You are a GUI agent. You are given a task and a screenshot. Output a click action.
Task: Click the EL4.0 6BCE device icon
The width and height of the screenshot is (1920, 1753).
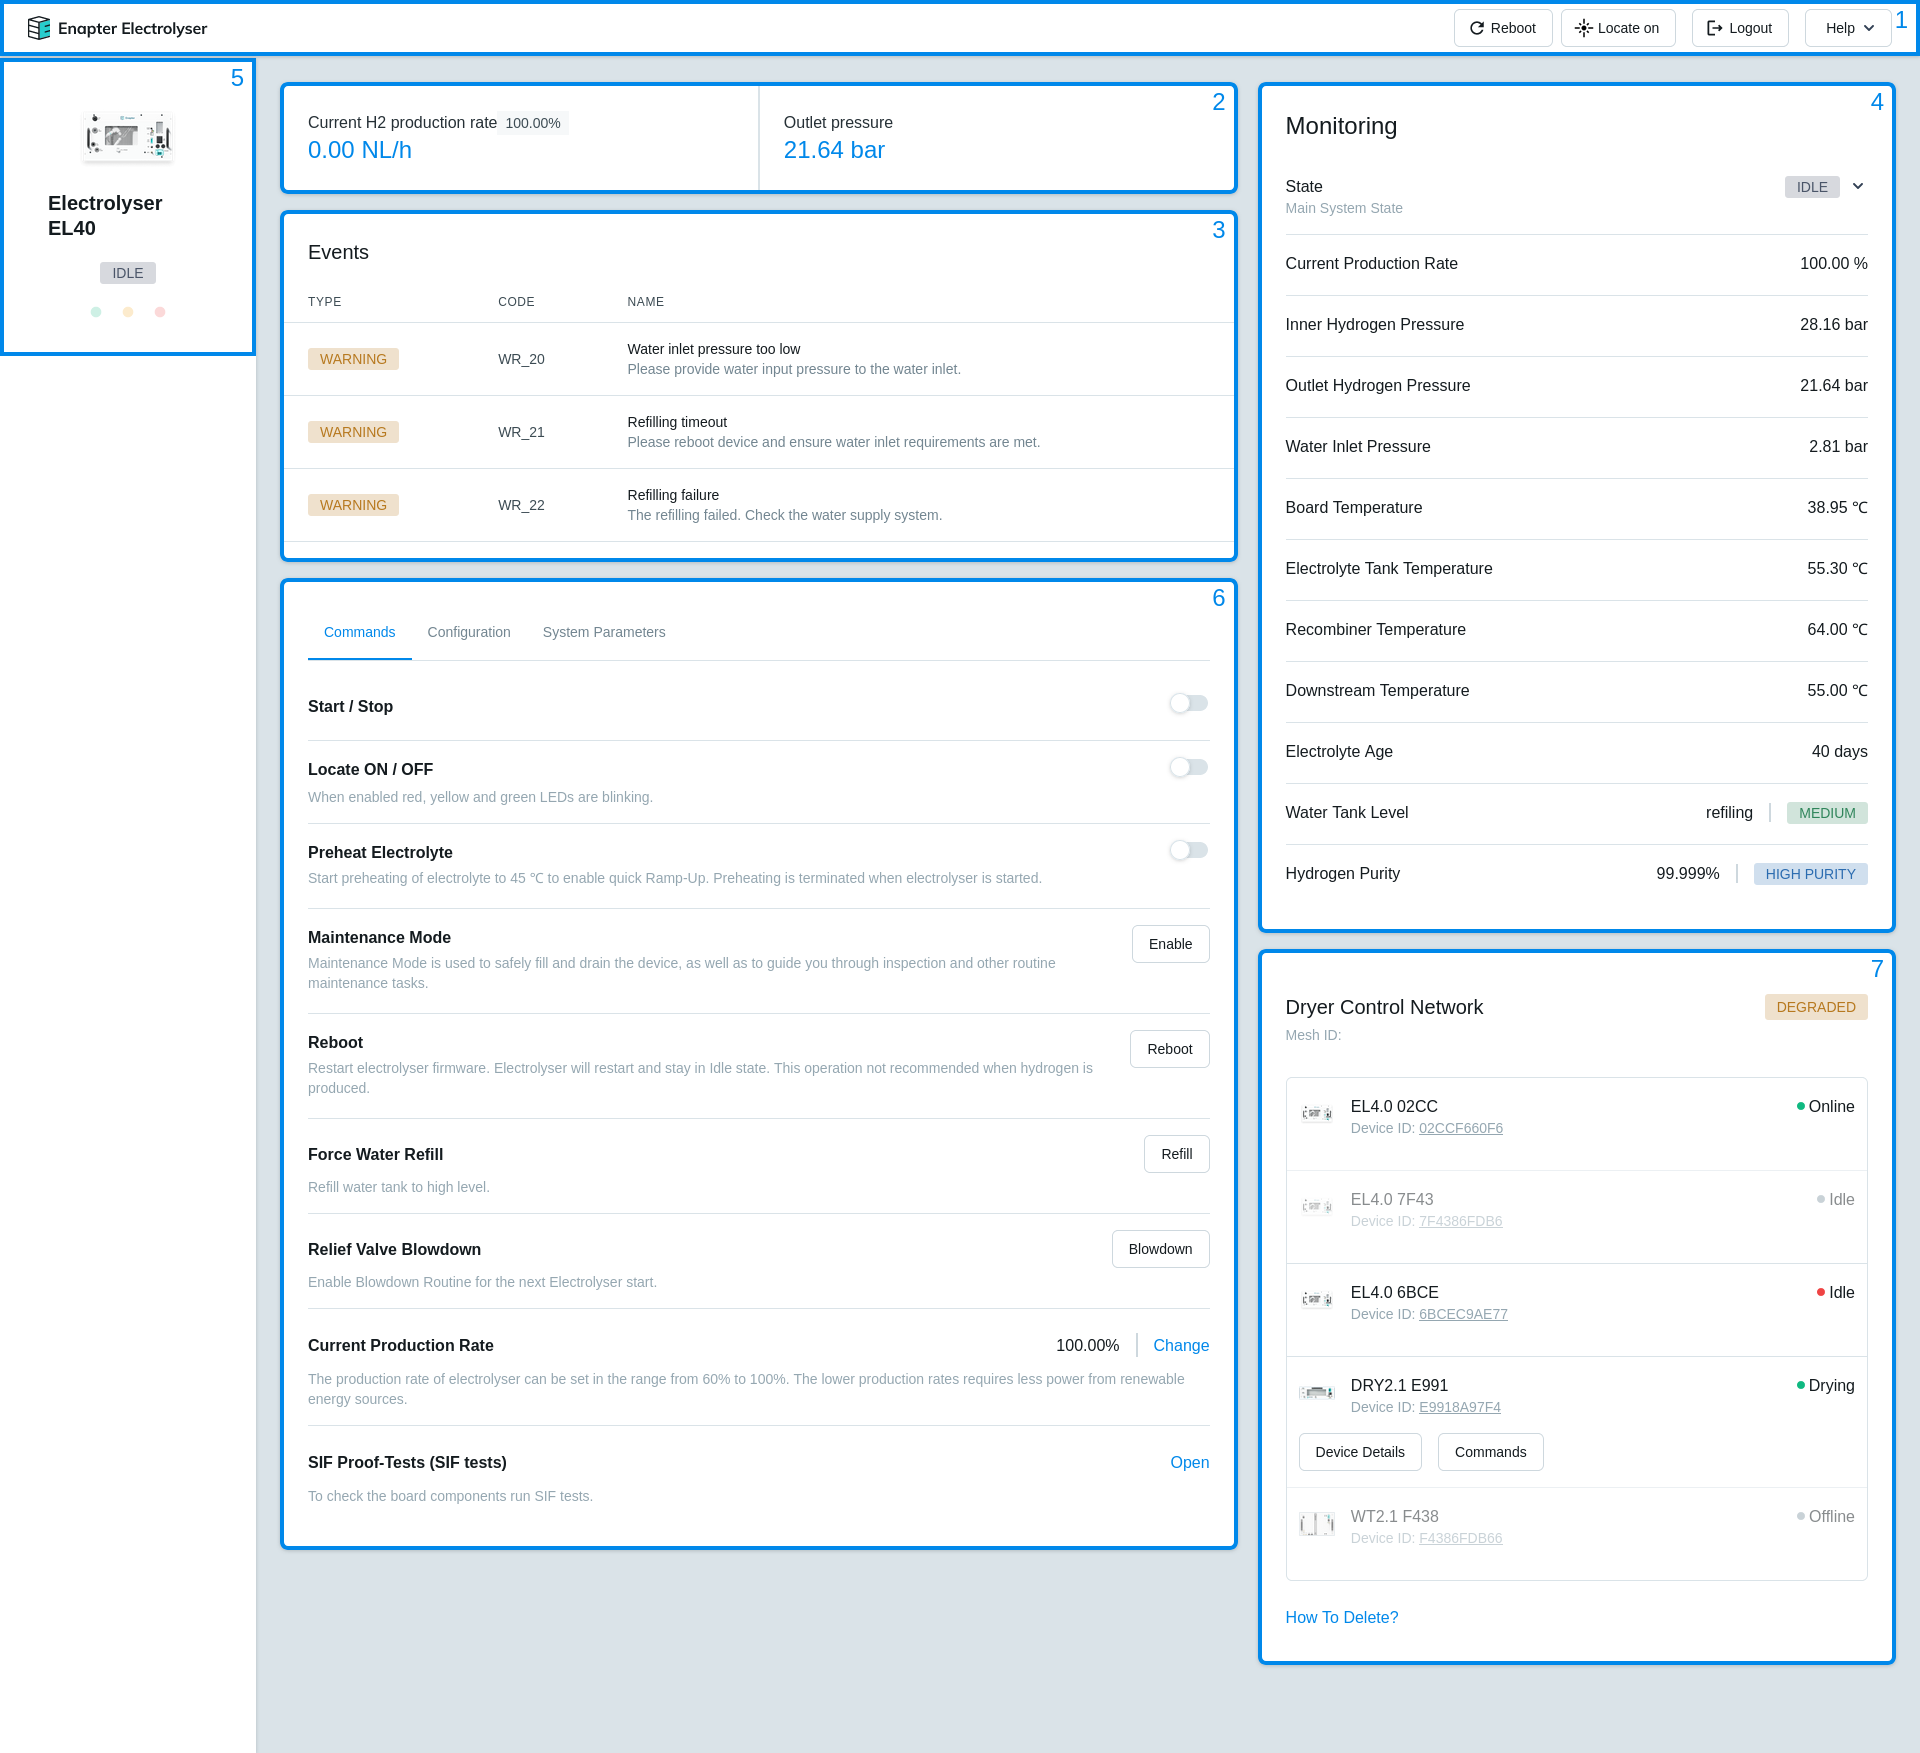pyautogui.click(x=1317, y=1300)
